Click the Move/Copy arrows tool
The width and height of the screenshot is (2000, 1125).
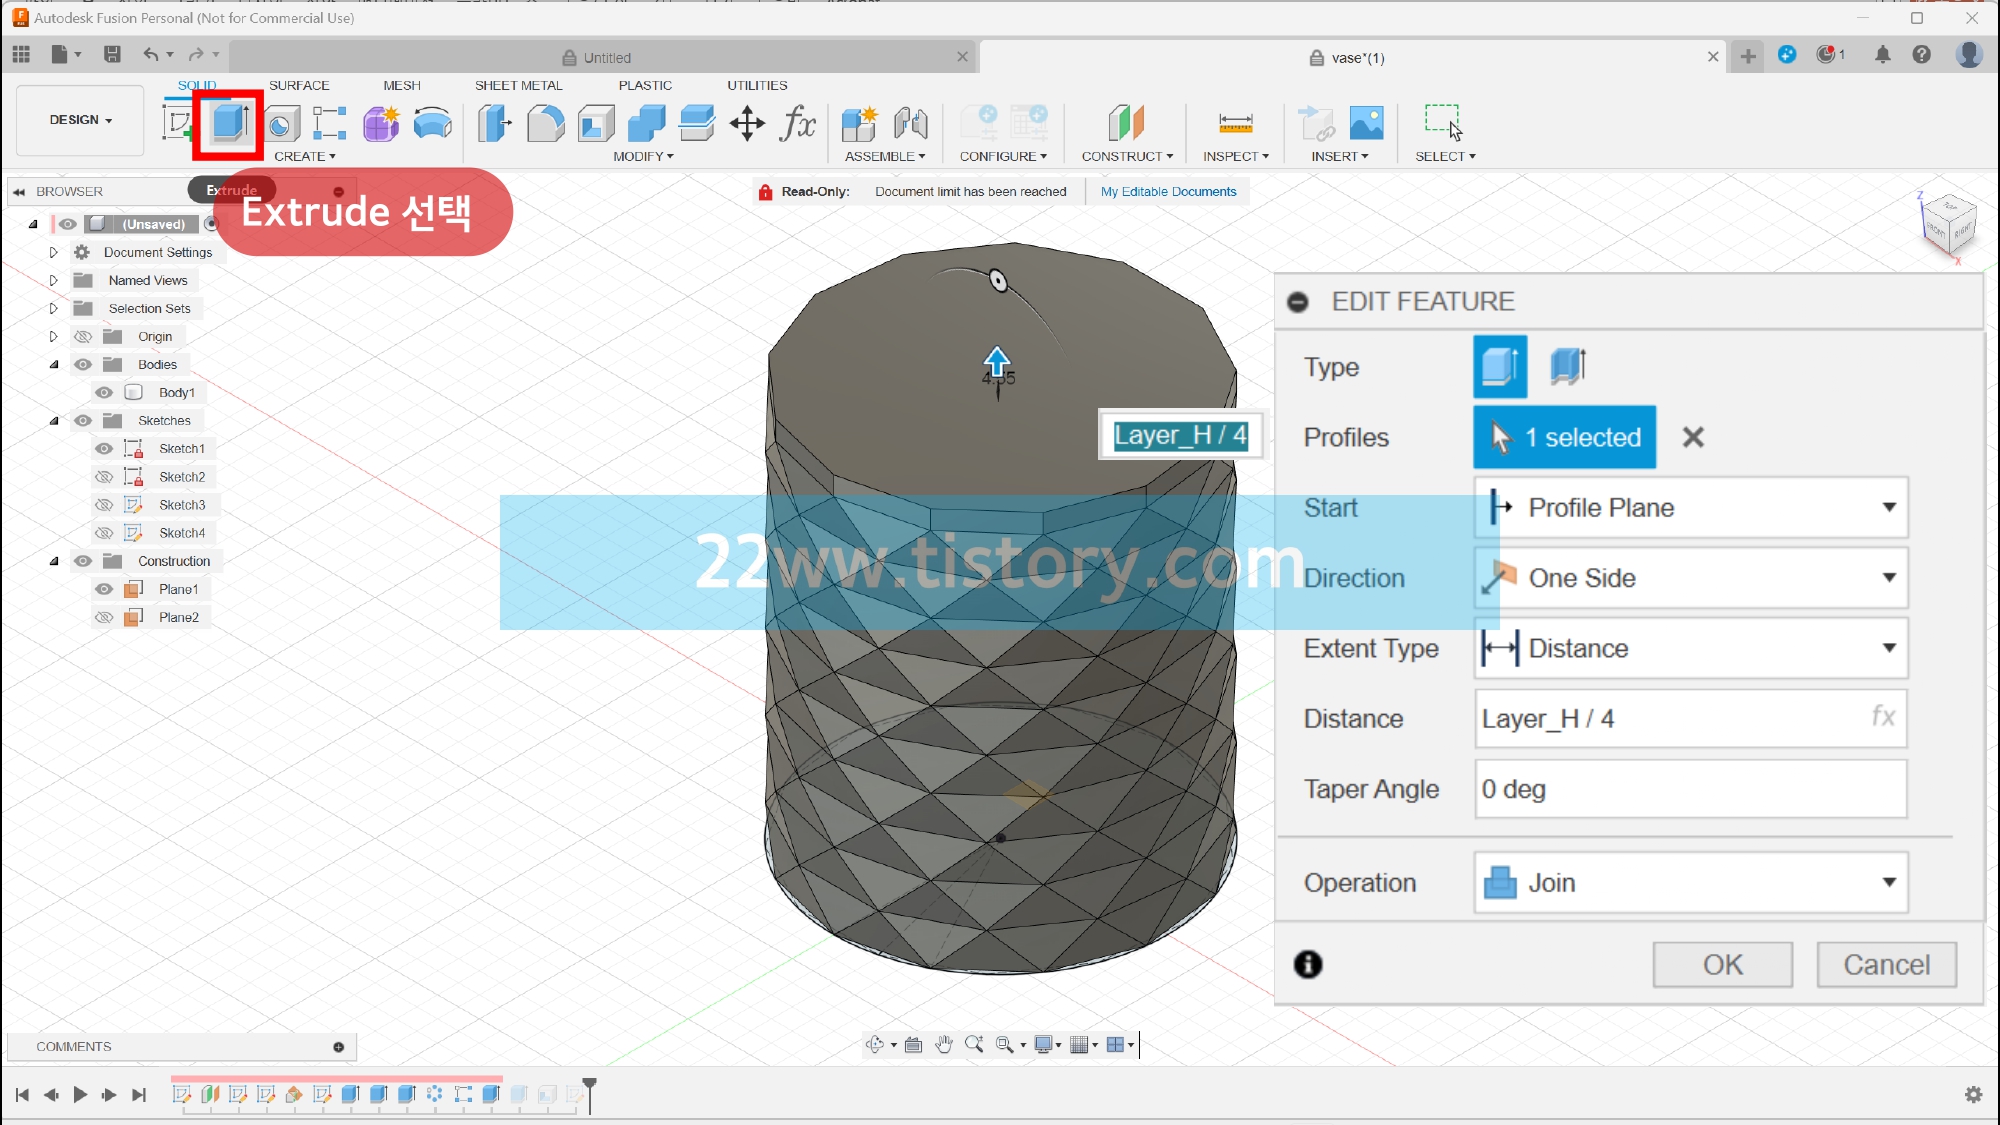(747, 124)
